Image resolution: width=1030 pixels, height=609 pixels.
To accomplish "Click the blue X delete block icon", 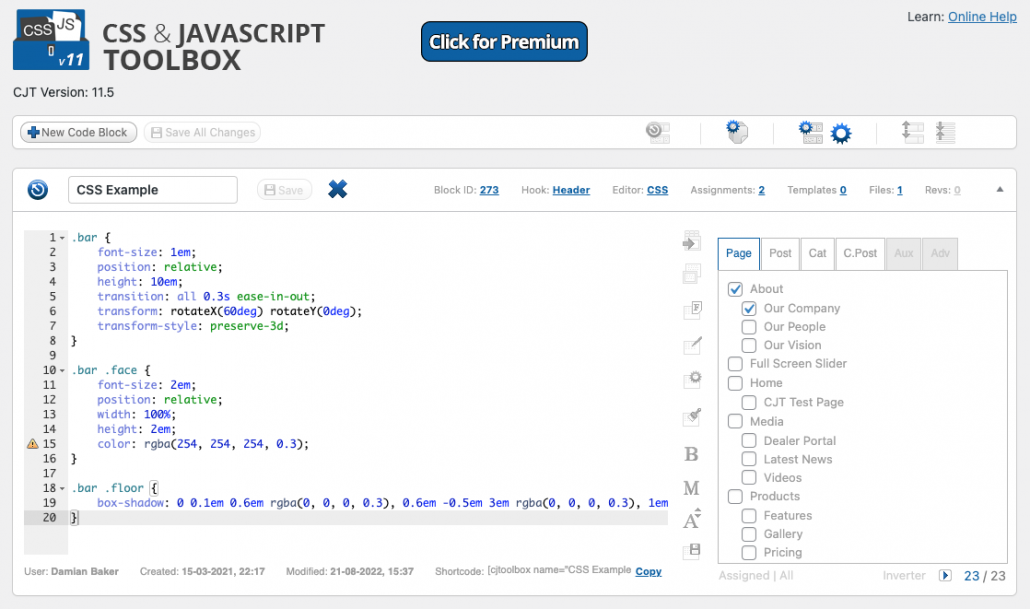I will click(x=338, y=189).
